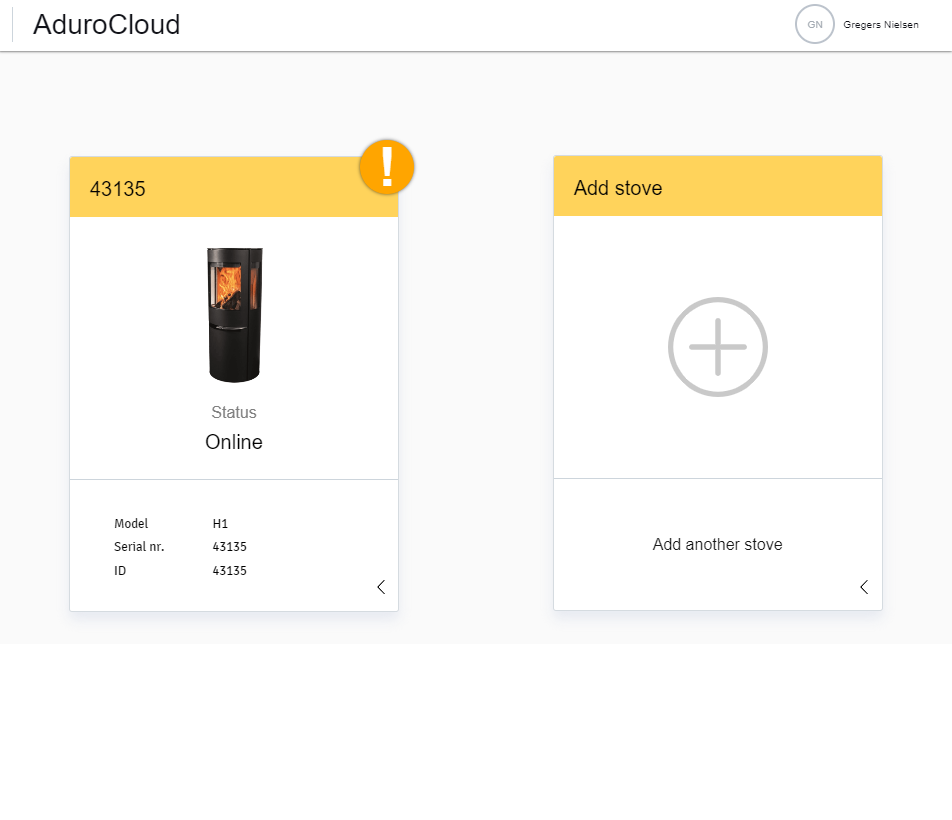952x820 pixels.
Task: Expand the chevron on stove 43135 card
Action: (x=381, y=587)
